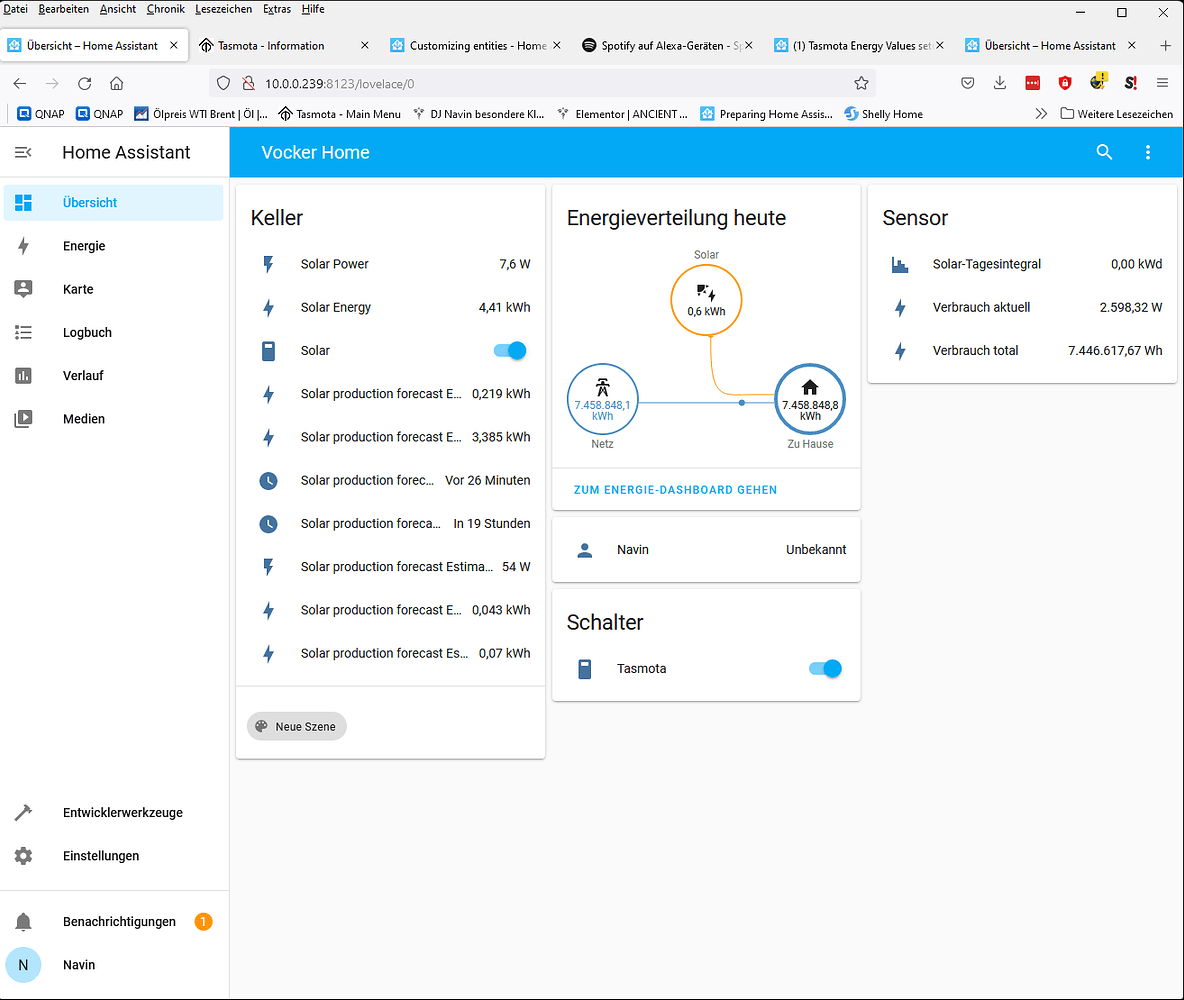Open the Datei menu
This screenshot has height=1000, width=1184.
coord(15,9)
